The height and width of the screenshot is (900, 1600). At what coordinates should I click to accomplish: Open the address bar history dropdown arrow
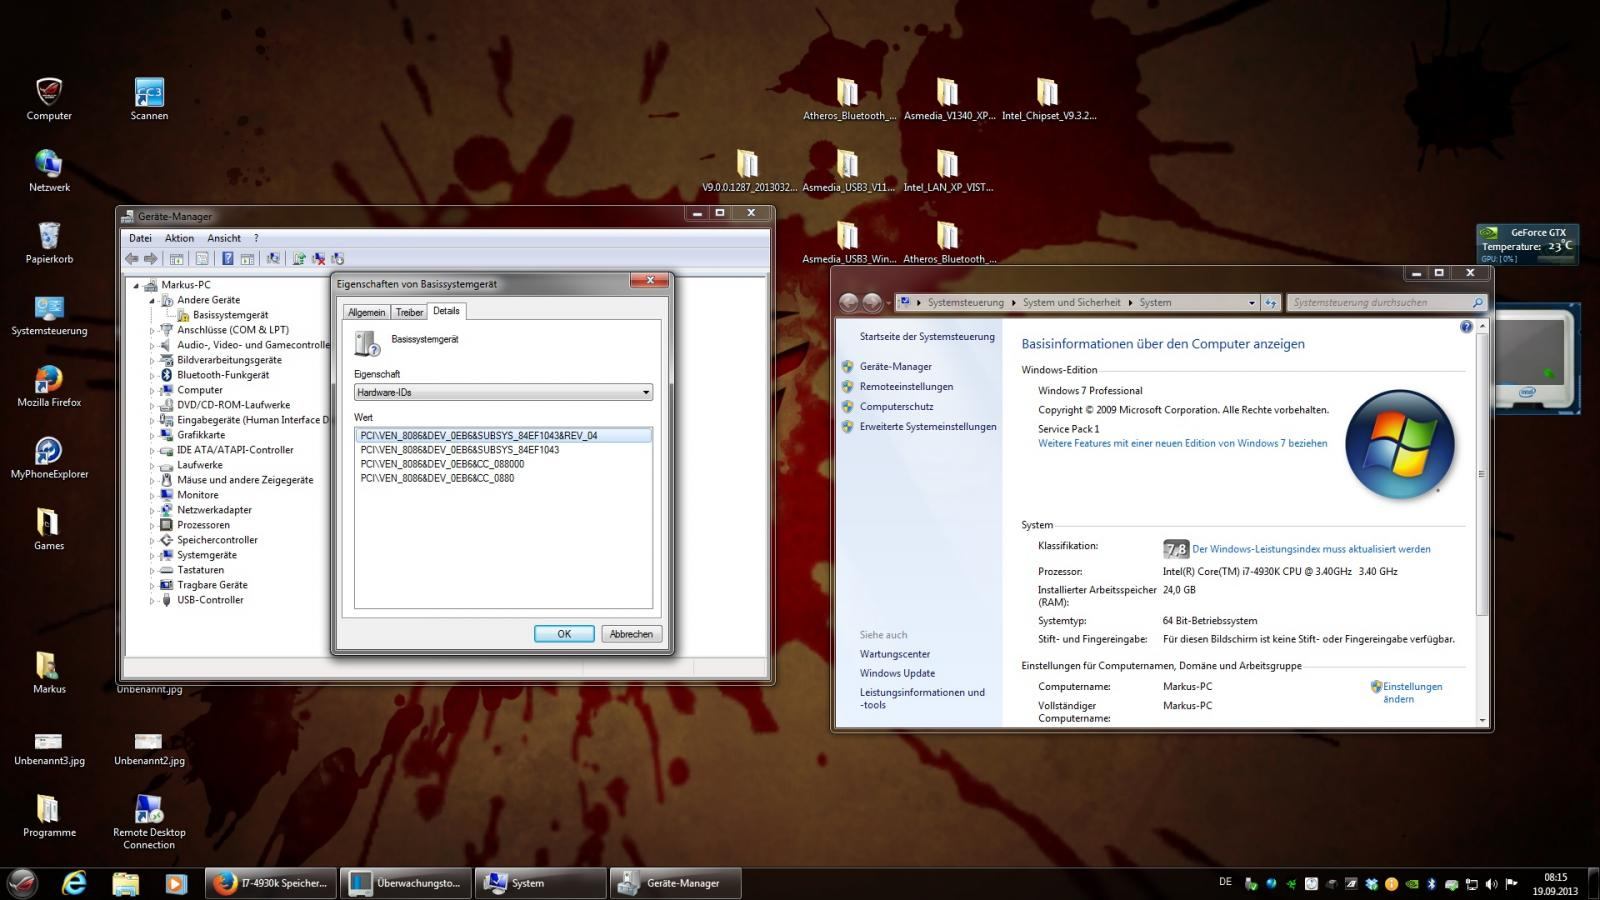(x=1251, y=302)
